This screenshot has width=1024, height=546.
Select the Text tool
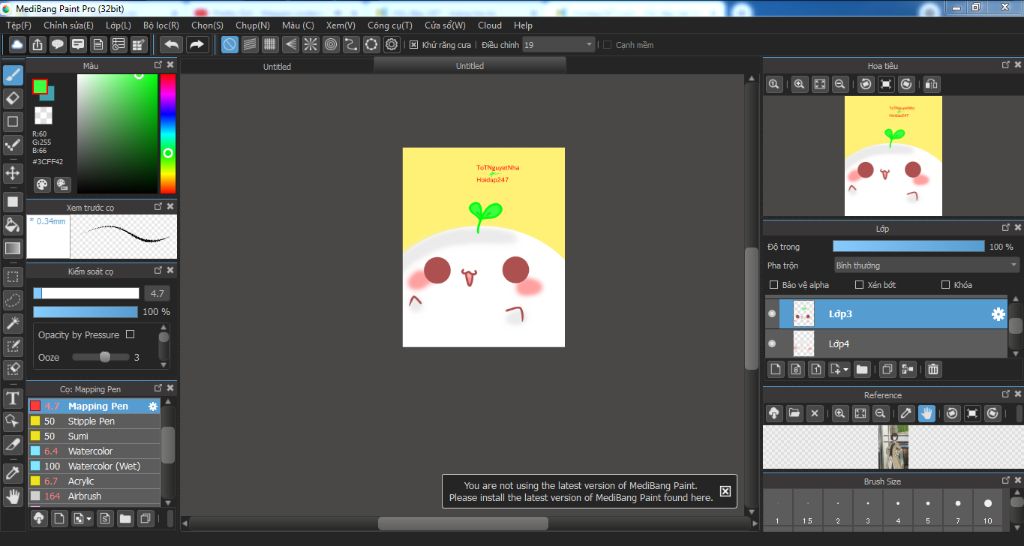(x=12, y=398)
